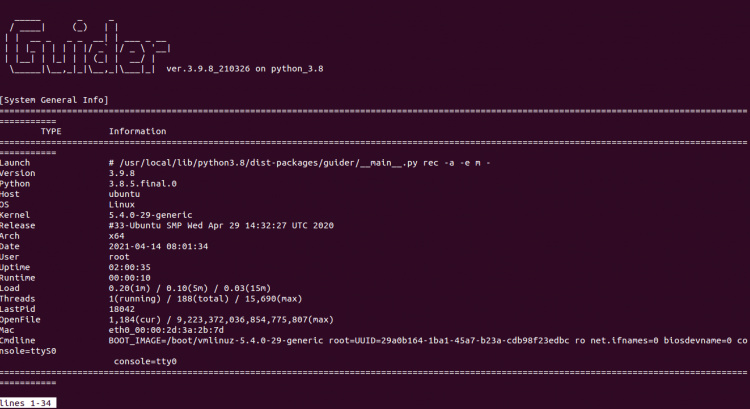Click the Uptime value 02:00:35

(x=130, y=268)
